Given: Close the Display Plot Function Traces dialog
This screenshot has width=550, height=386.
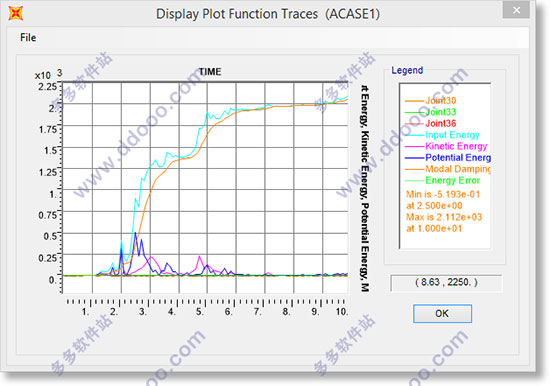Looking at the screenshot, I should [516, 11].
